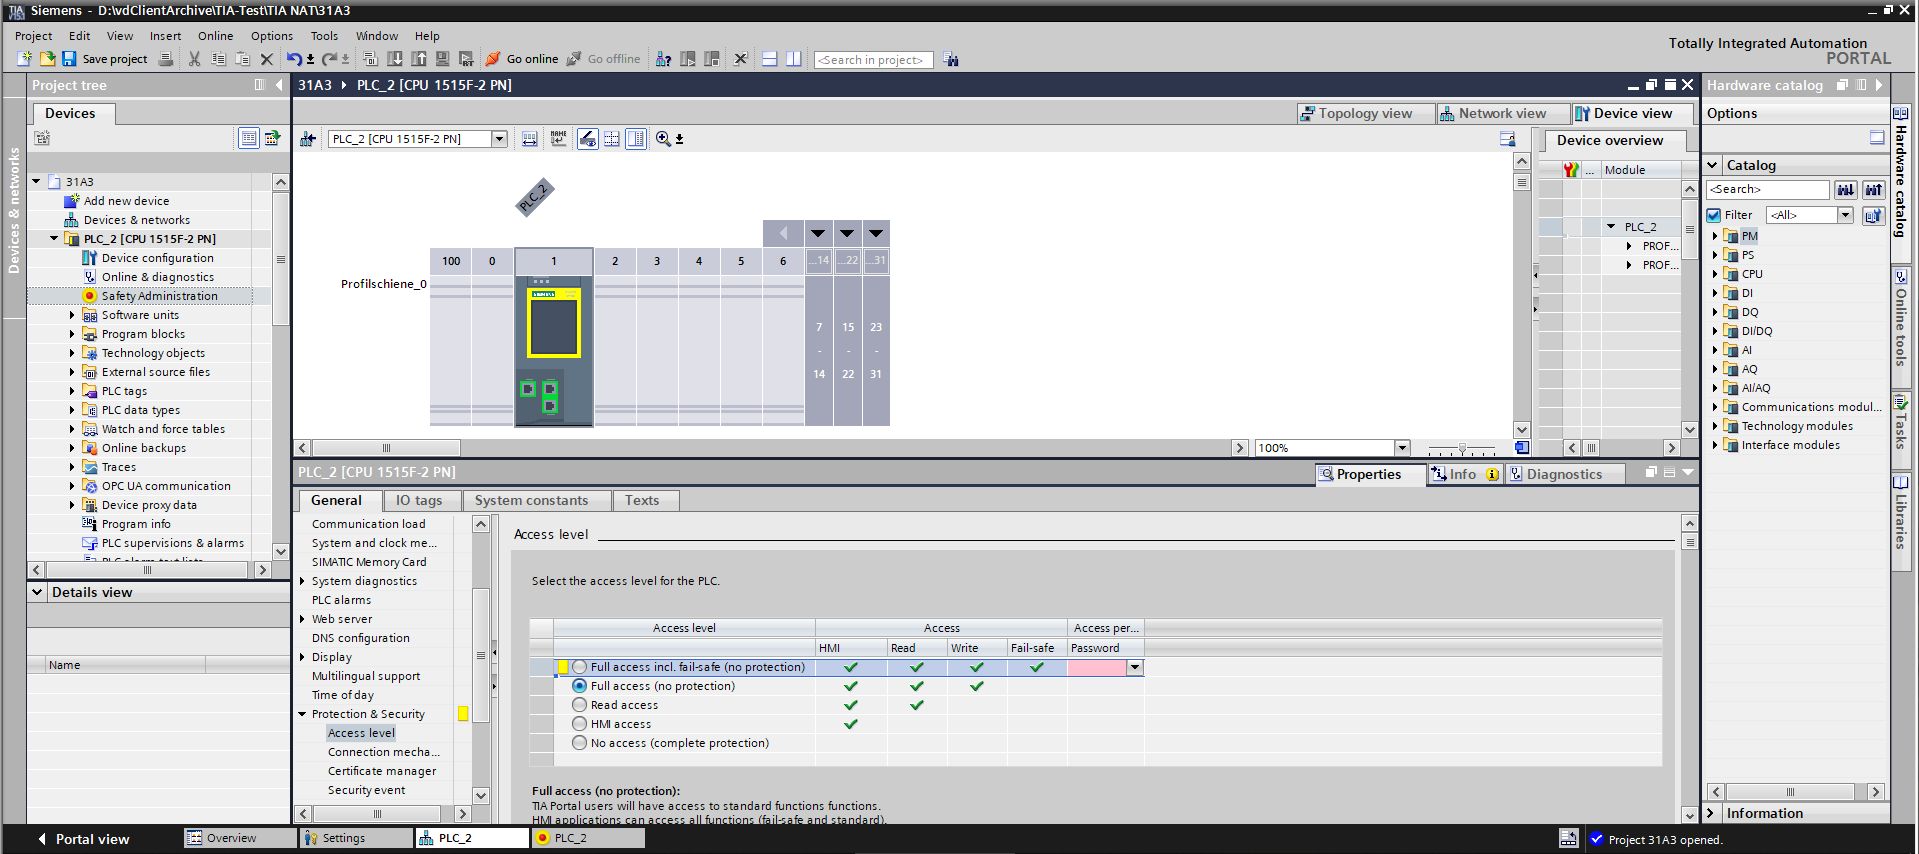Click the Undo arrow icon

point(293,59)
